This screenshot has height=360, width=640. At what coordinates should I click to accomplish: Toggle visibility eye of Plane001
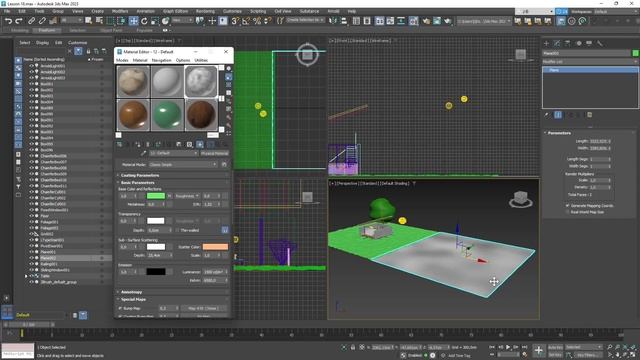click(x=31, y=252)
